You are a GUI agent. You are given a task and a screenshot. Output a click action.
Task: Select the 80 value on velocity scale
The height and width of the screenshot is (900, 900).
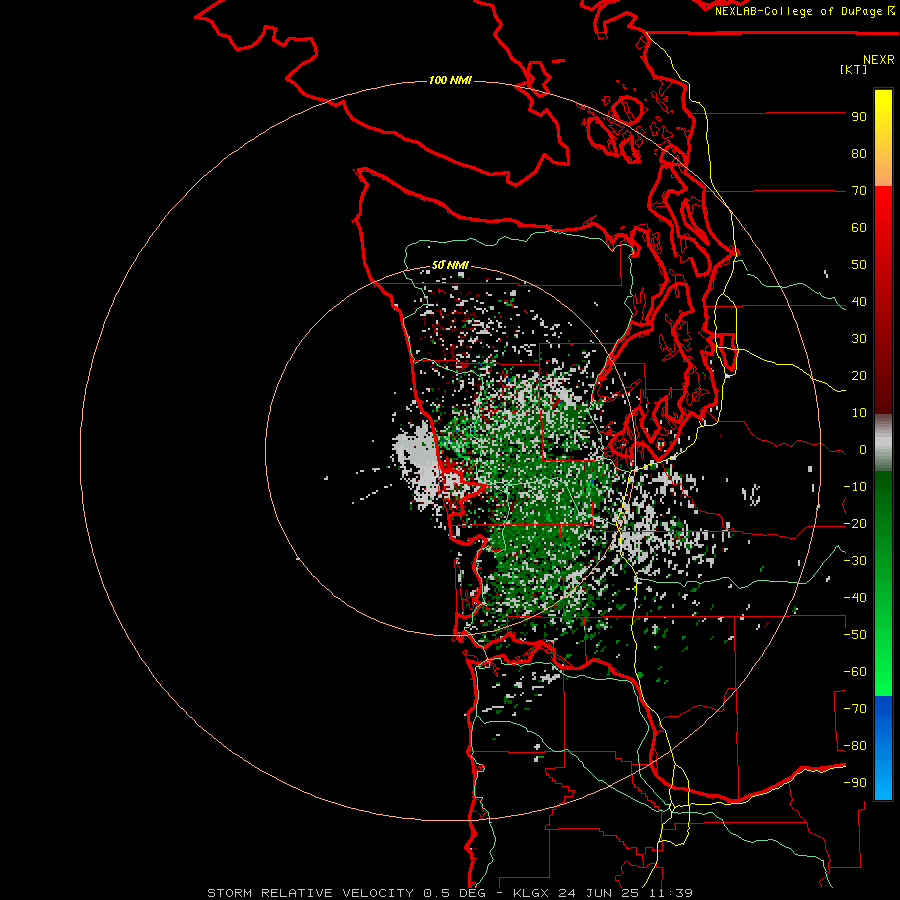click(x=859, y=153)
